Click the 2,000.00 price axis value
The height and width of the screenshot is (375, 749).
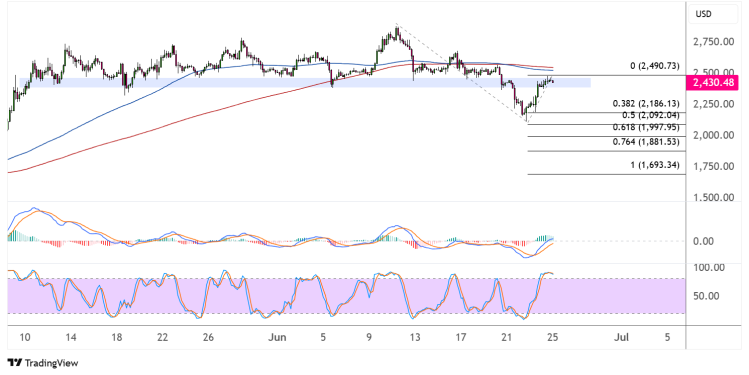click(713, 135)
